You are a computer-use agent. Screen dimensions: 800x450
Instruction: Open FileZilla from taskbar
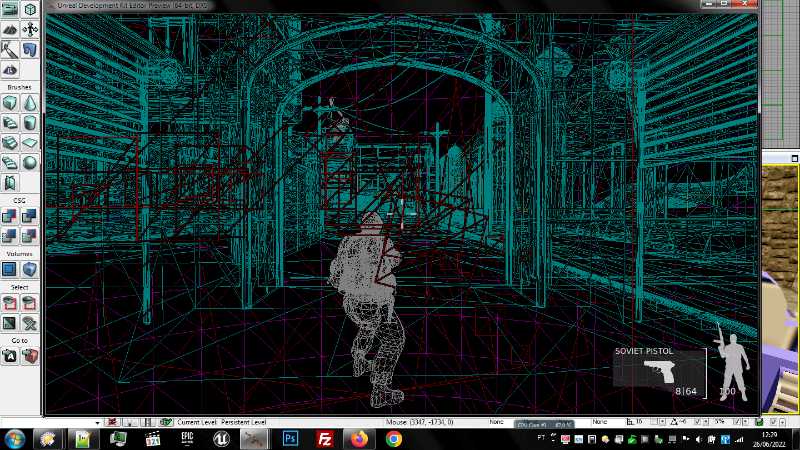(325, 439)
